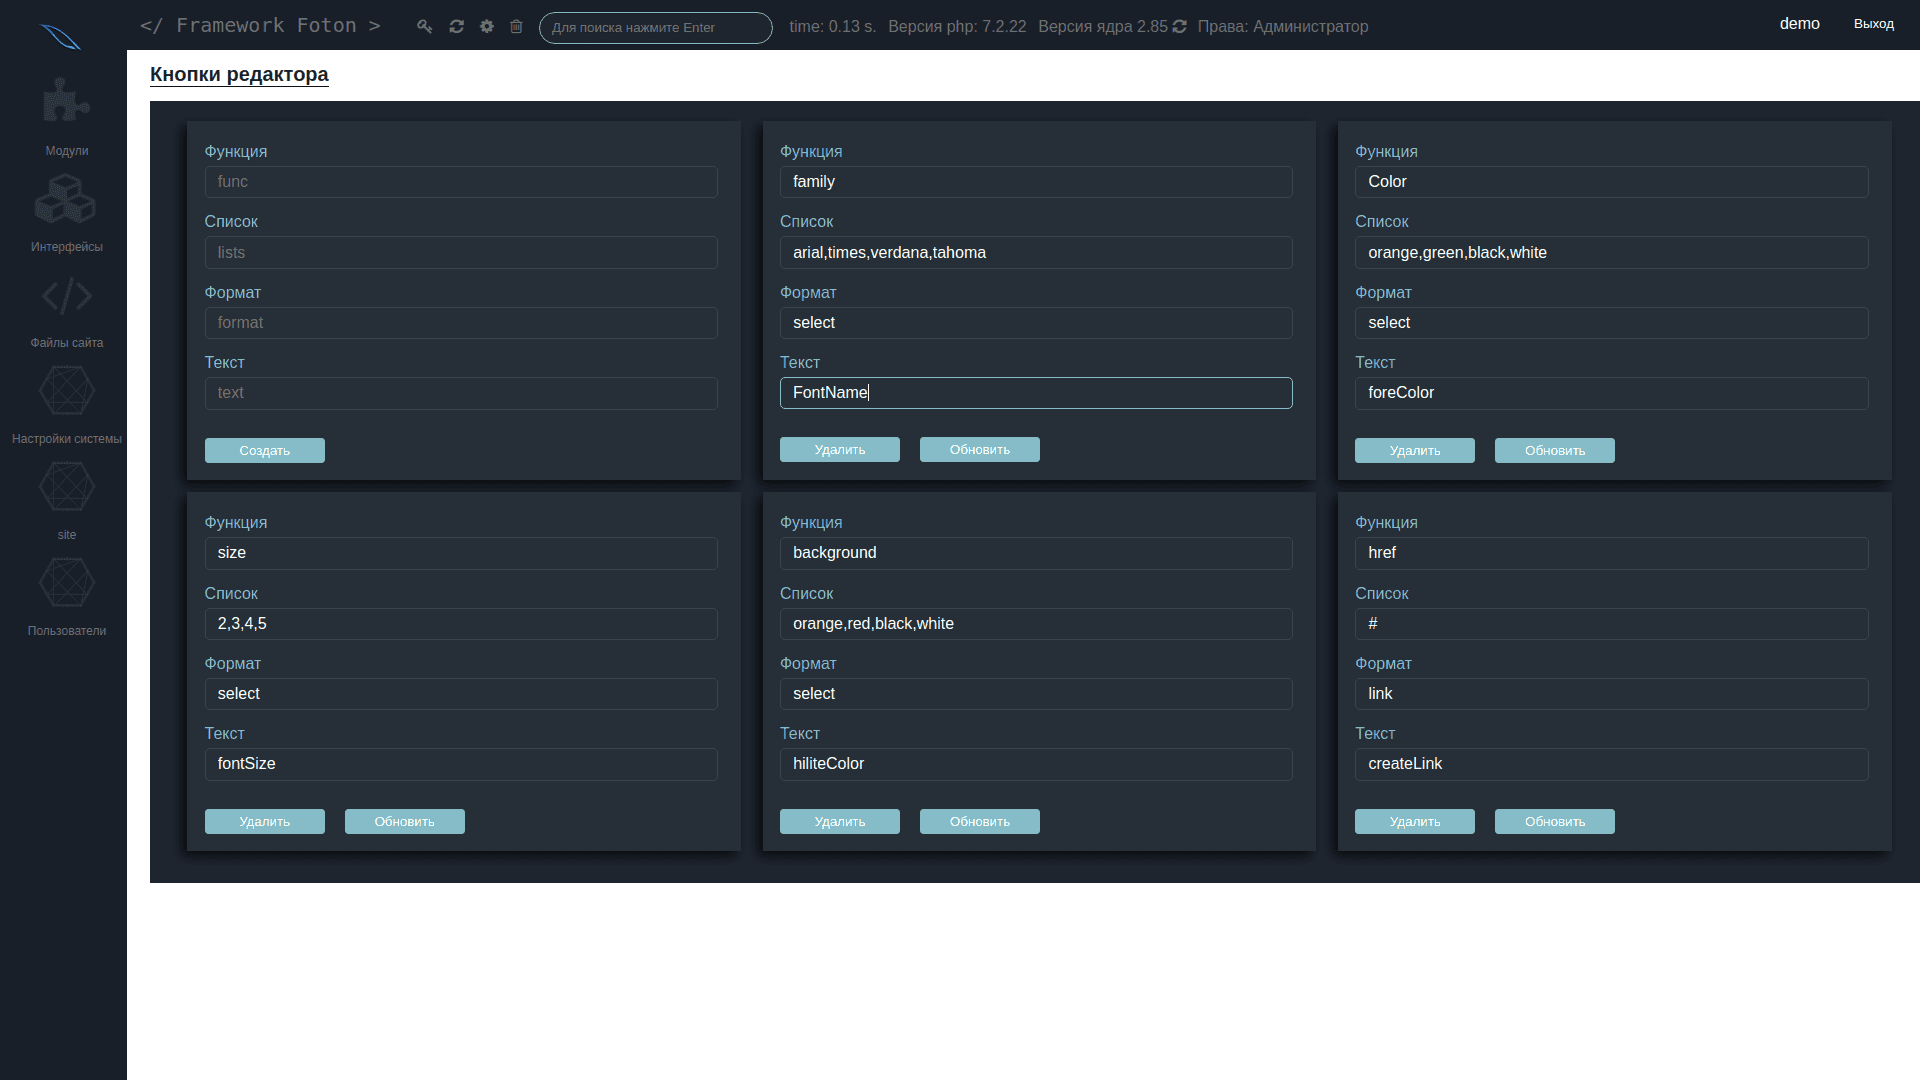Click kernel version update icon
This screenshot has width=1920, height=1080.
point(1180,27)
